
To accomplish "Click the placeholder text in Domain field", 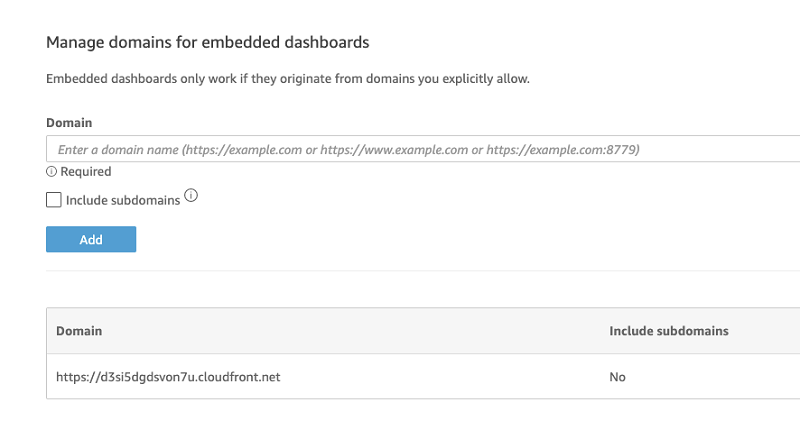I will click(x=348, y=150).
